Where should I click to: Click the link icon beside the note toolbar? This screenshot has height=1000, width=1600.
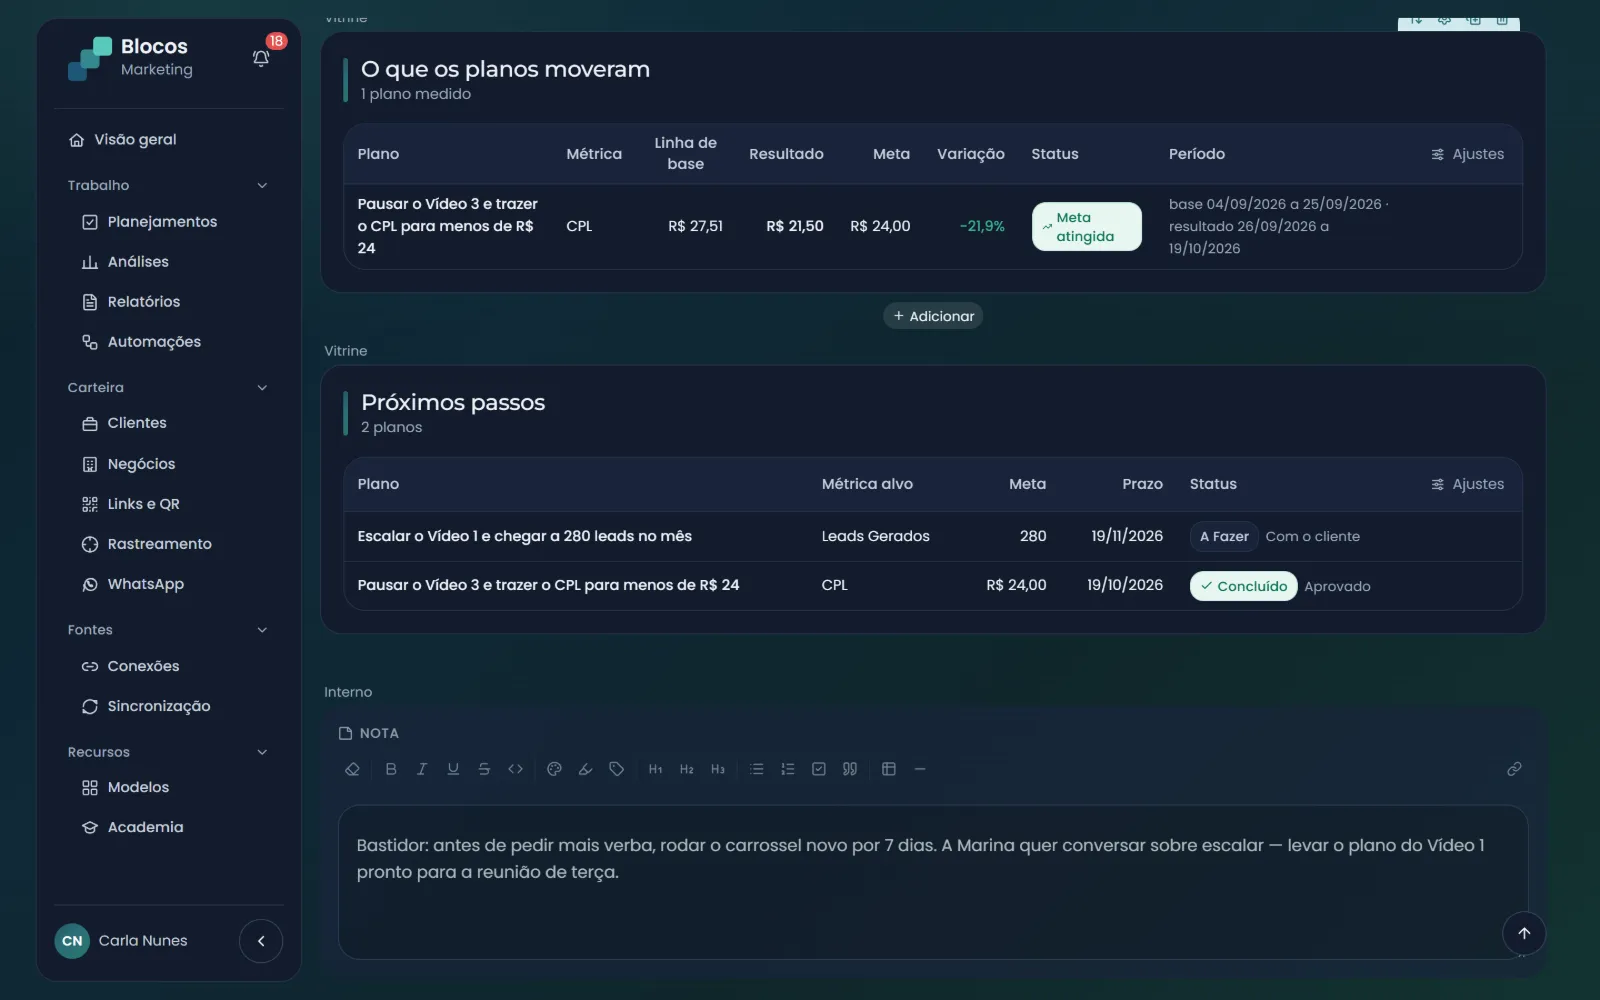coord(1514,769)
